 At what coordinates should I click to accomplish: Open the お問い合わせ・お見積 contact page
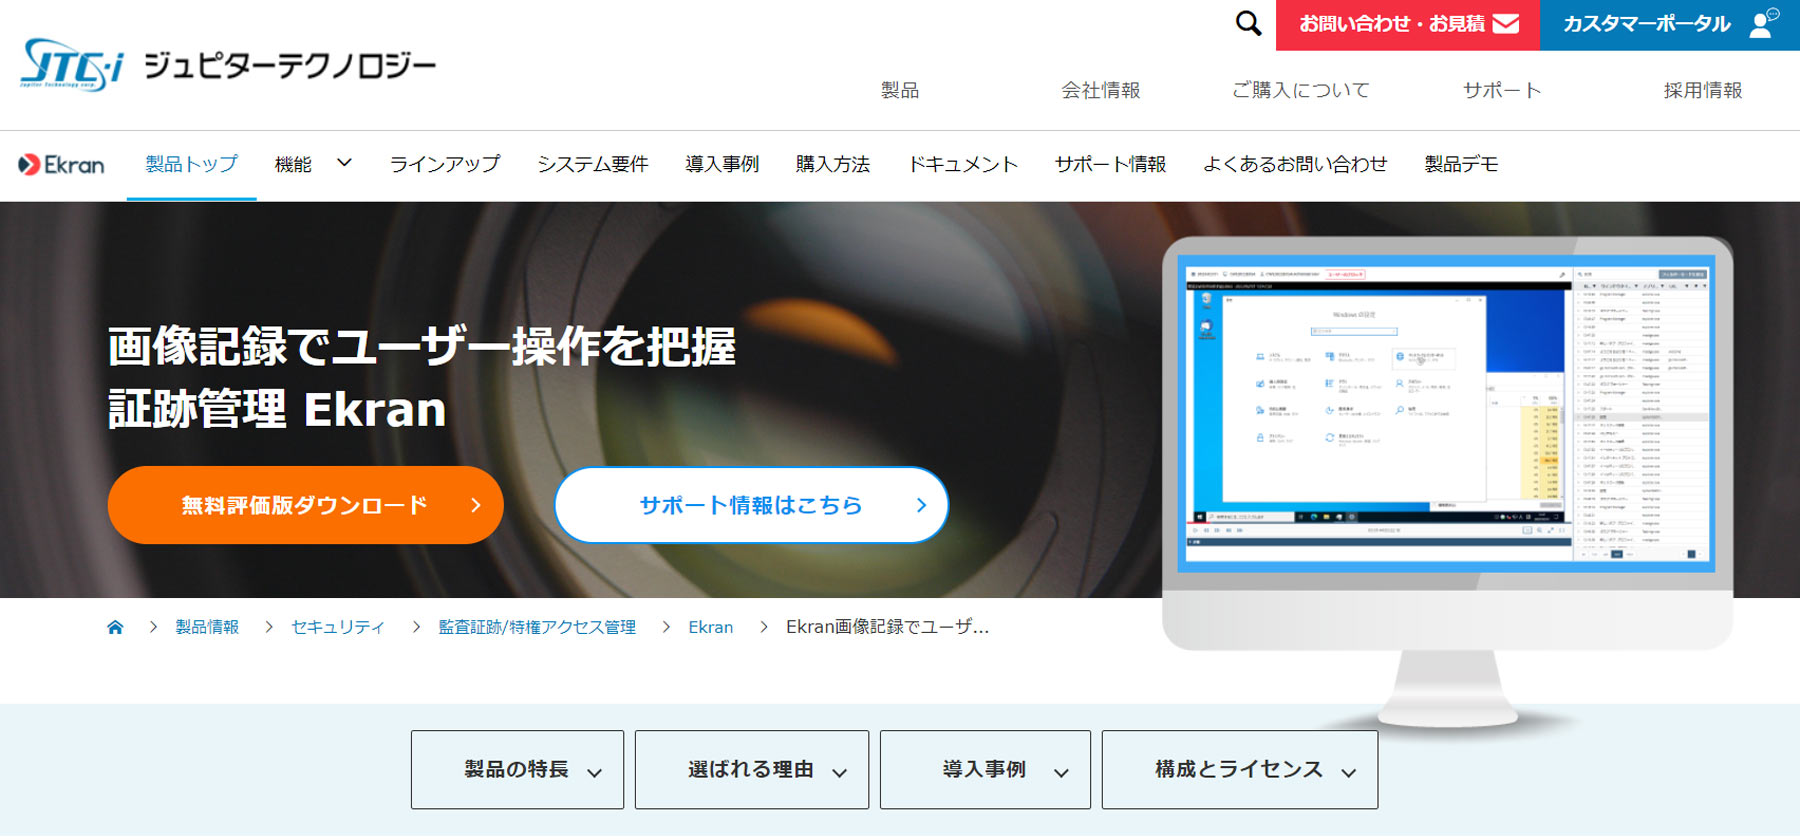pyautogui.click(x=1408, y=25)
